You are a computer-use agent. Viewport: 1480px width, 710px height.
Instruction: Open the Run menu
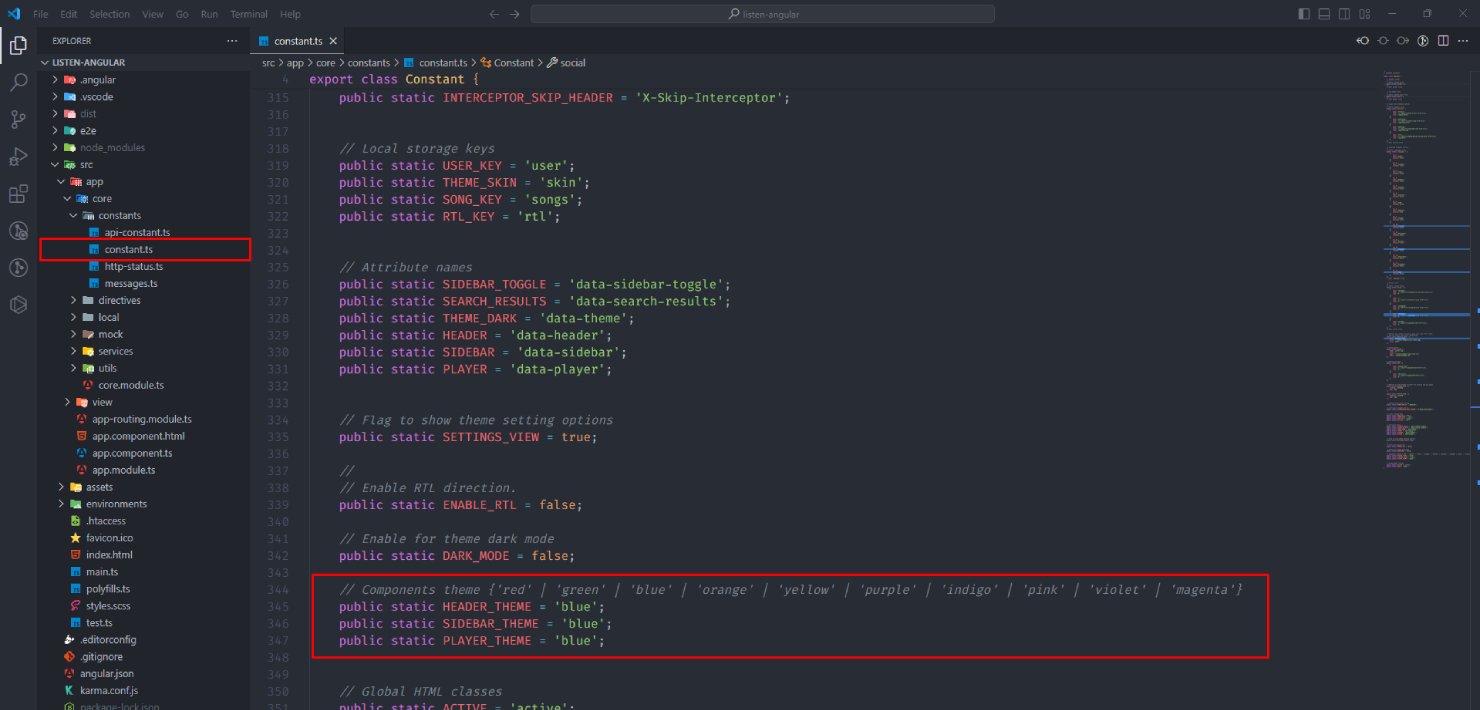[x=209, y=14]
